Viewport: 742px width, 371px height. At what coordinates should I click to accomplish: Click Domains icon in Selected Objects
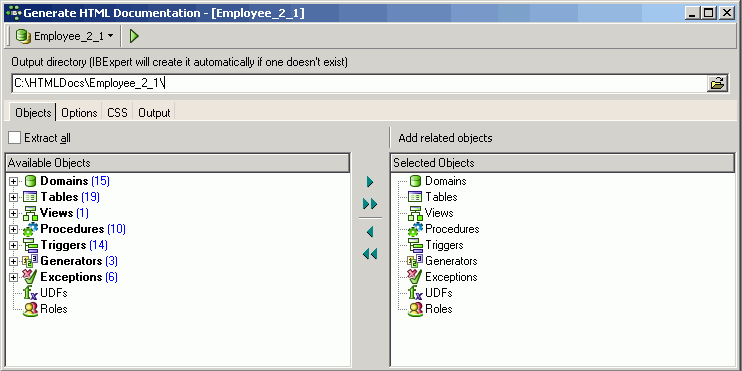[415, 181]
